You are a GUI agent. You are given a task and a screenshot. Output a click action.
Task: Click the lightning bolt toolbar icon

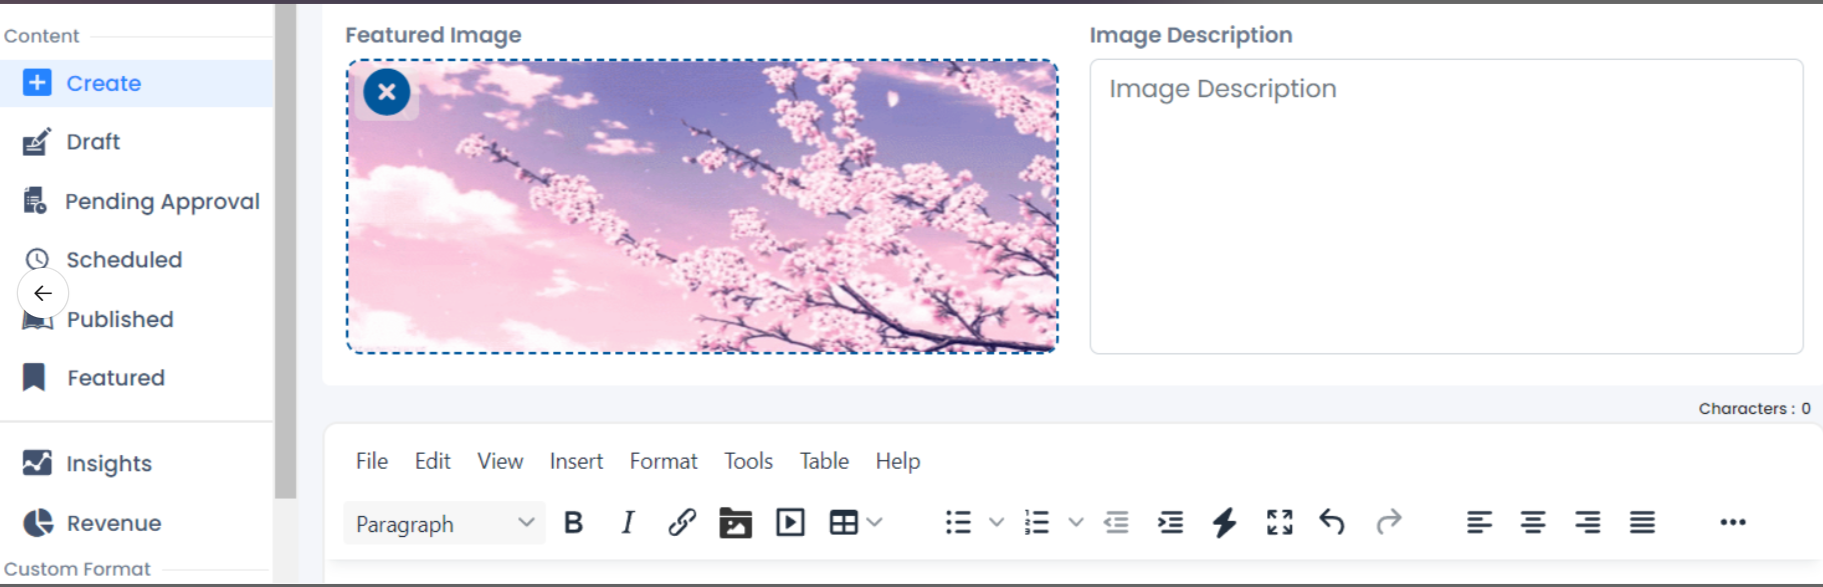pyautogui.click(x=1224, y=523)
